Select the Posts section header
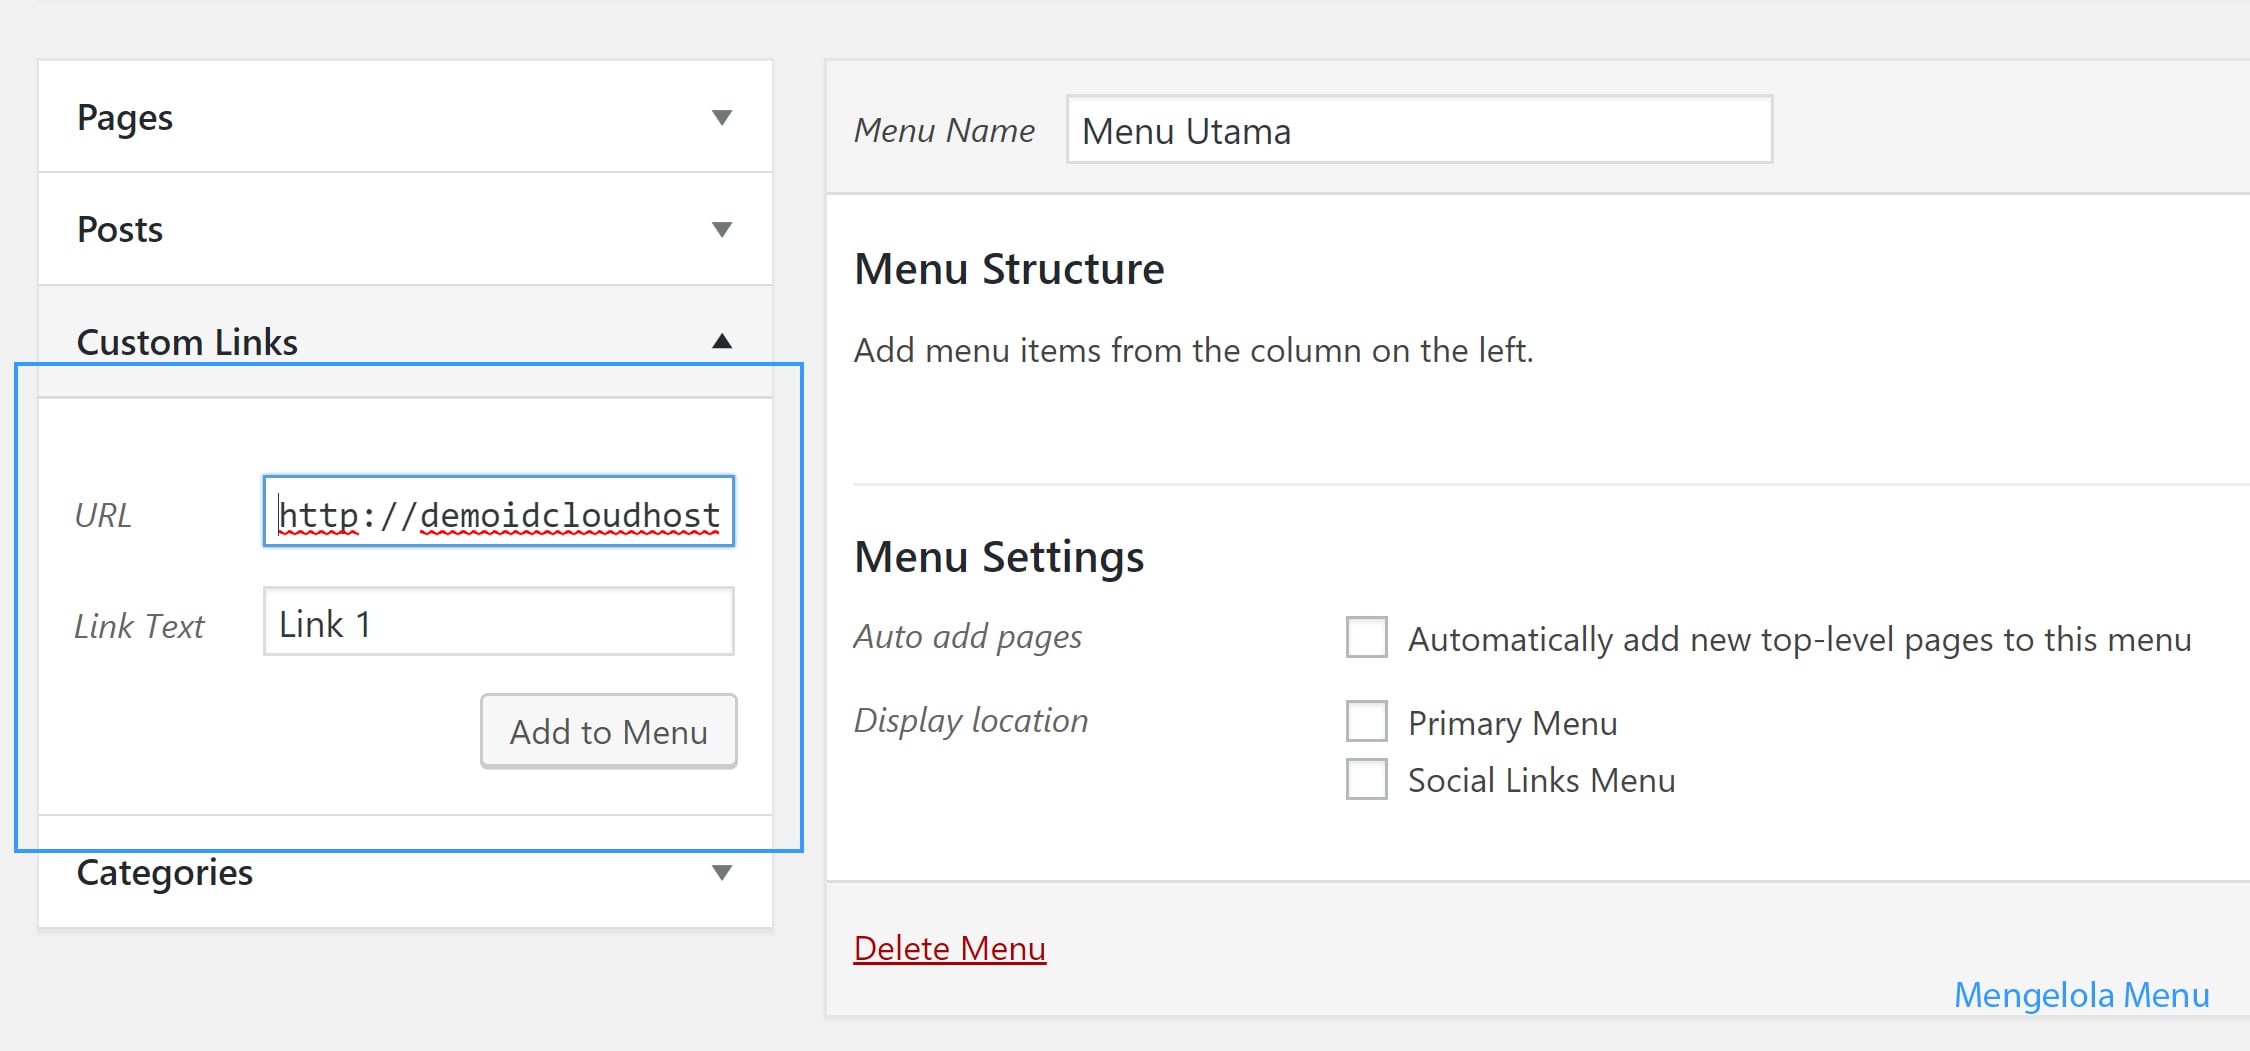Image resolution: width=2250 pixels, height=1051 pixels. pos(120,229)
